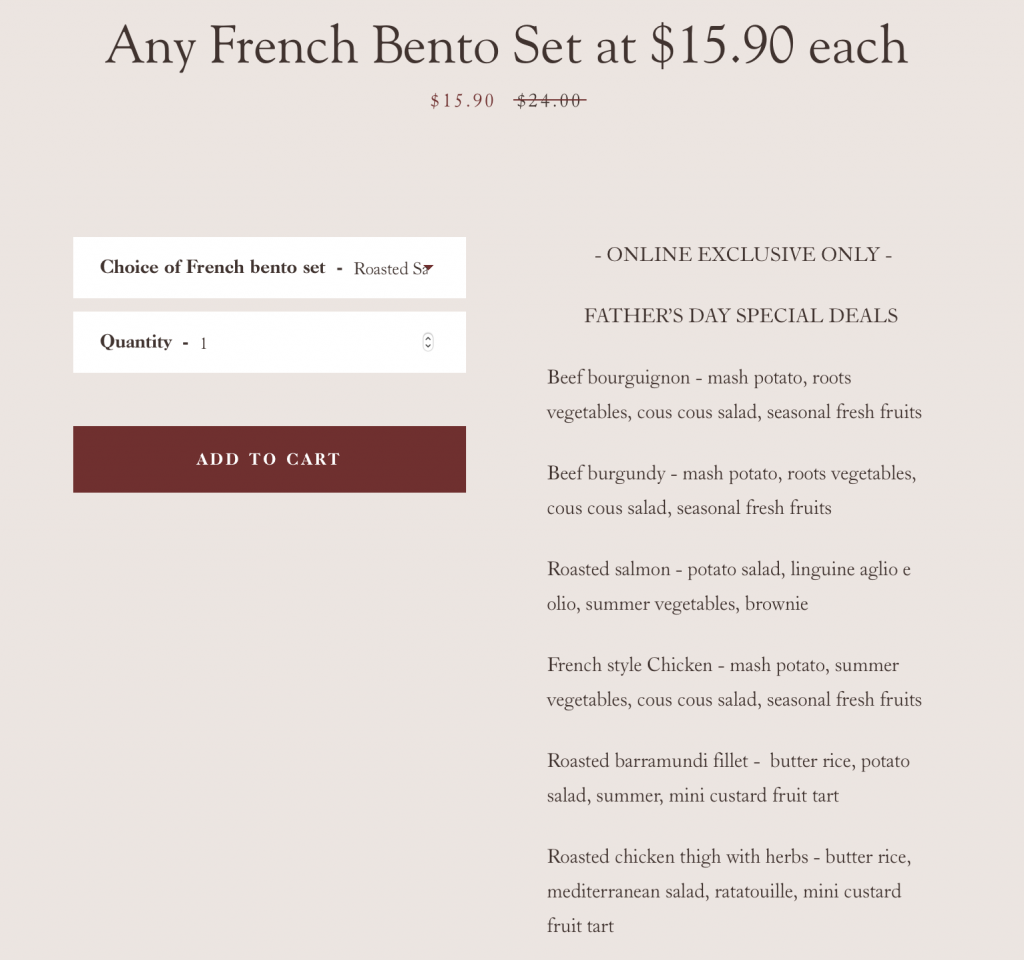Decrease quantity with the down arrow
The image size is (1024, 960).
[x=428, y=347]
